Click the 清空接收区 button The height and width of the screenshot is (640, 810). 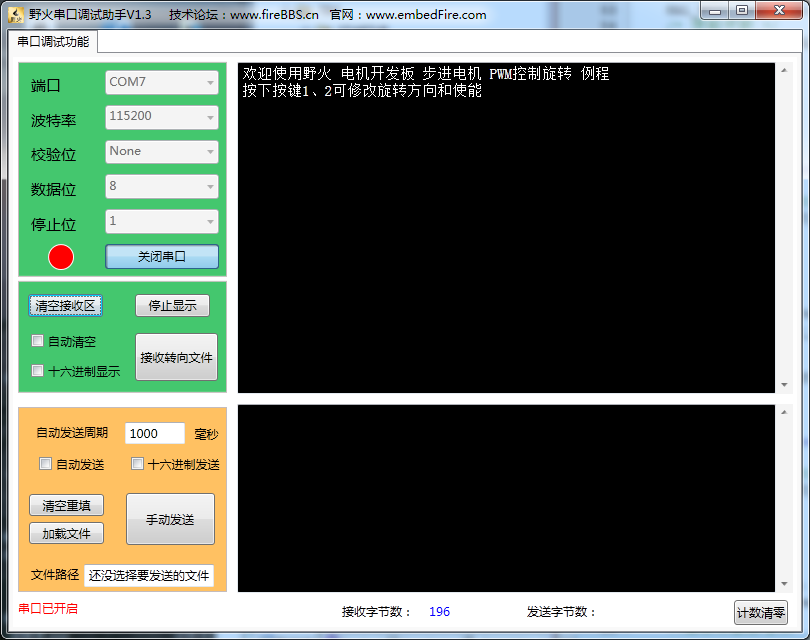point(65,305)
